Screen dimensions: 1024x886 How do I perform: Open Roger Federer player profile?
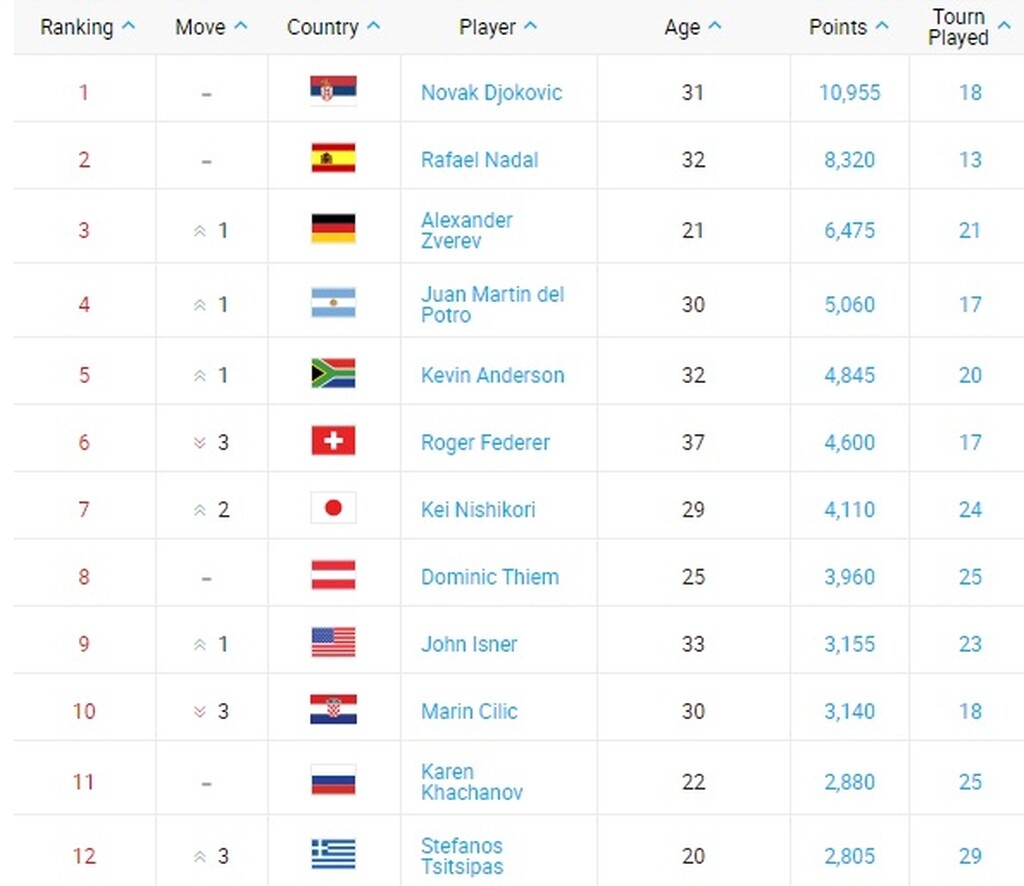[485, 442]
